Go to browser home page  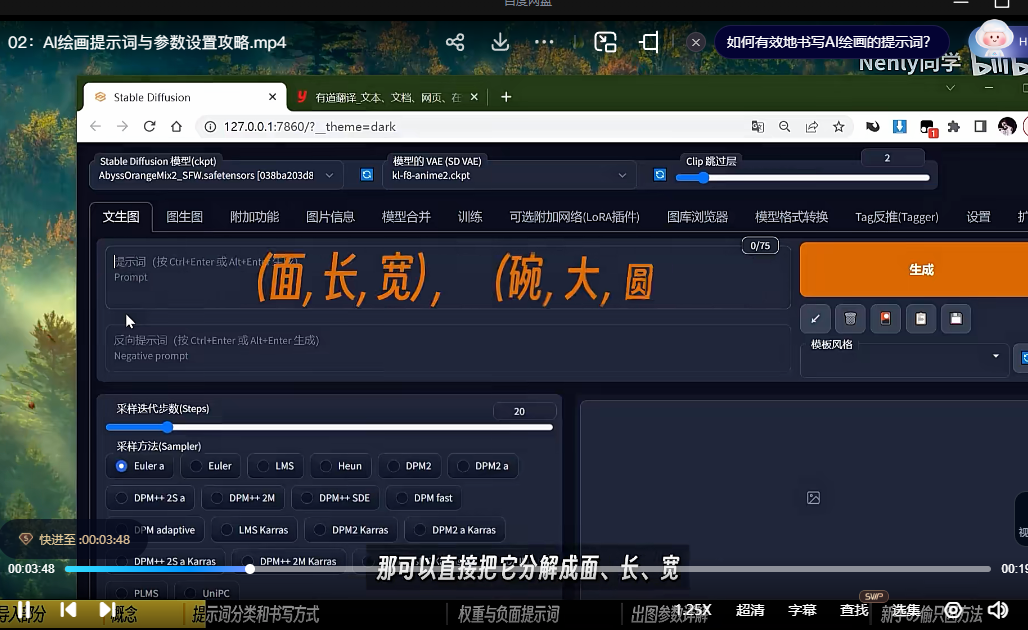click(x=176, y=127)
